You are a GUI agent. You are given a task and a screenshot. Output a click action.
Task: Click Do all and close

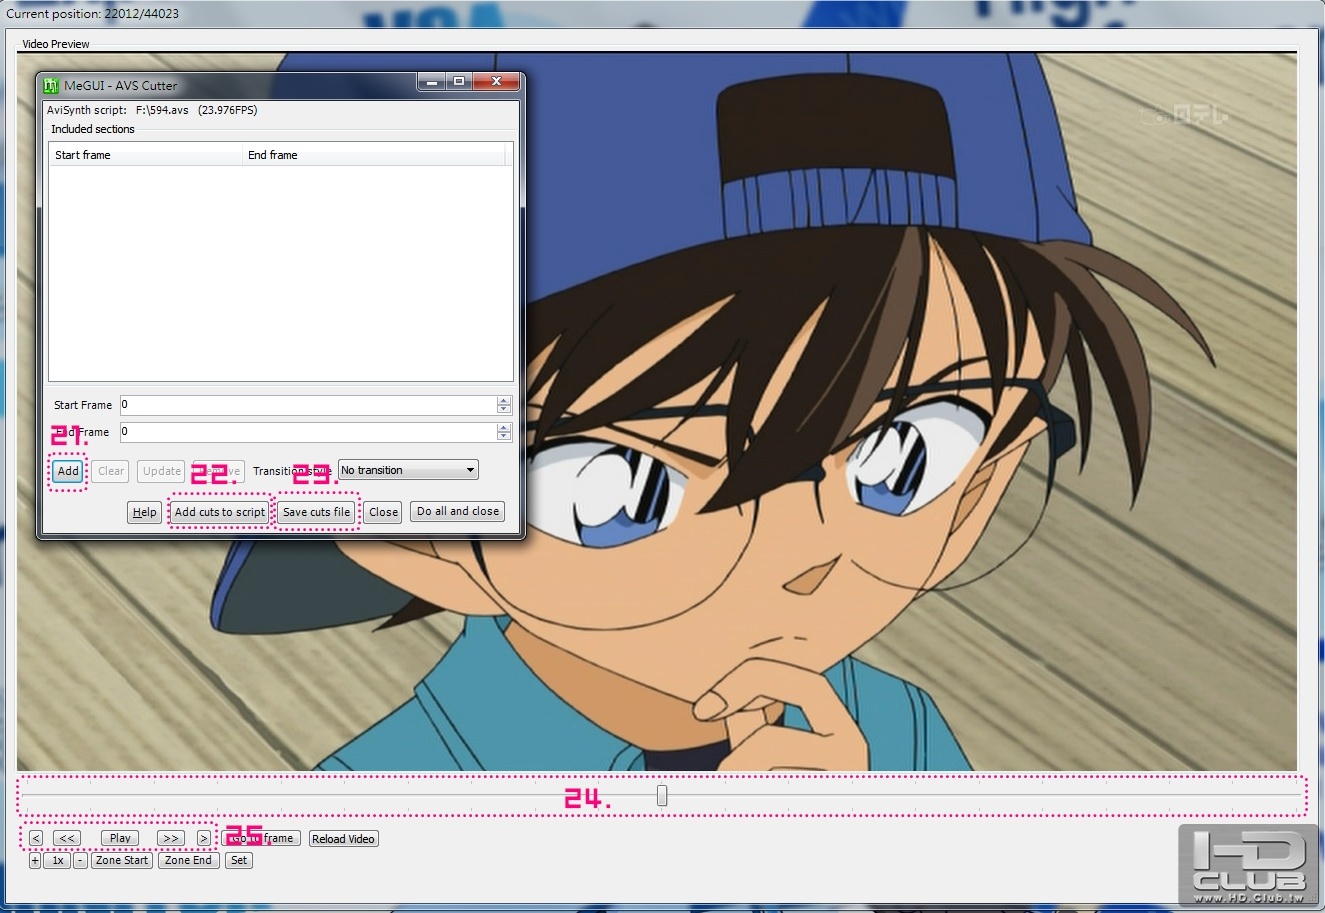(458, 511)
